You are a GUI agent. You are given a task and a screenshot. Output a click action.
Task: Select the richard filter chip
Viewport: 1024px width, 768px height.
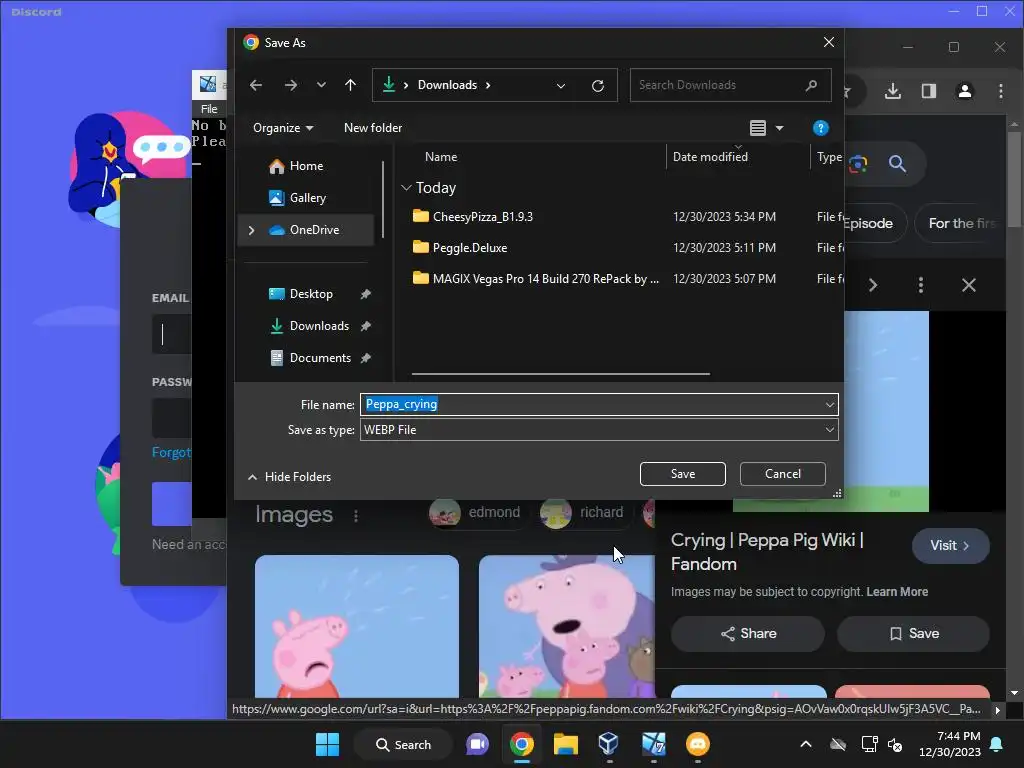coord(585,513)
